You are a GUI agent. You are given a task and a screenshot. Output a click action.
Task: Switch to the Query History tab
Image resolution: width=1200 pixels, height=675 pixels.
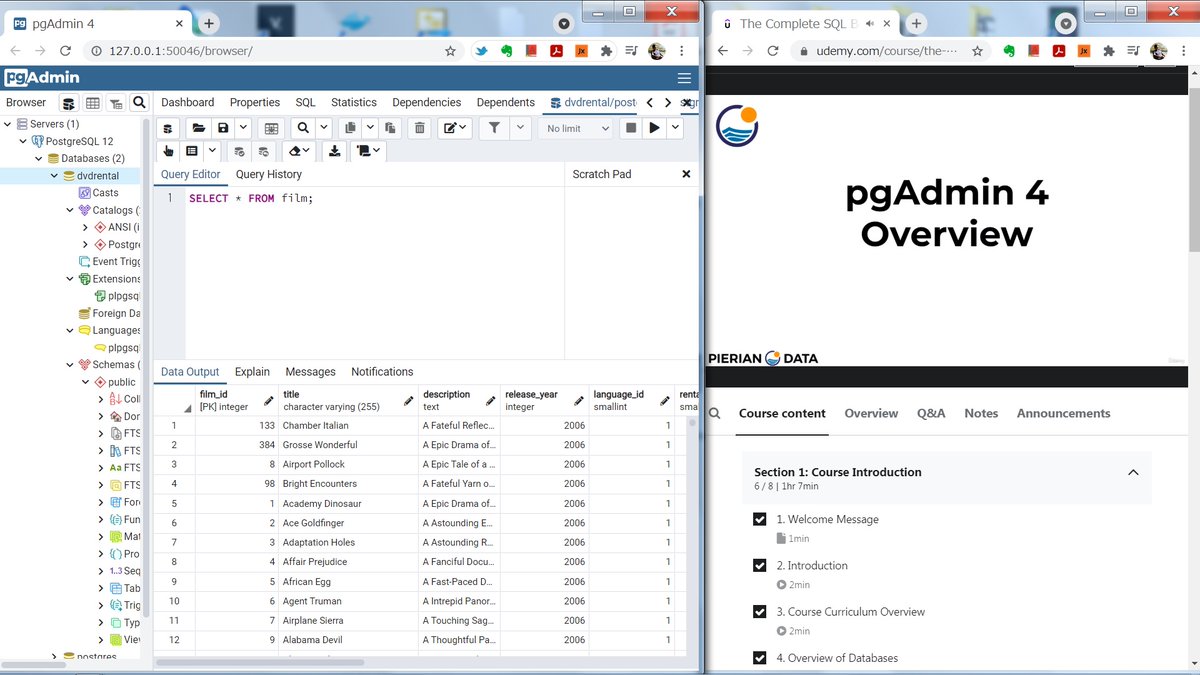(x=269, y=174)
